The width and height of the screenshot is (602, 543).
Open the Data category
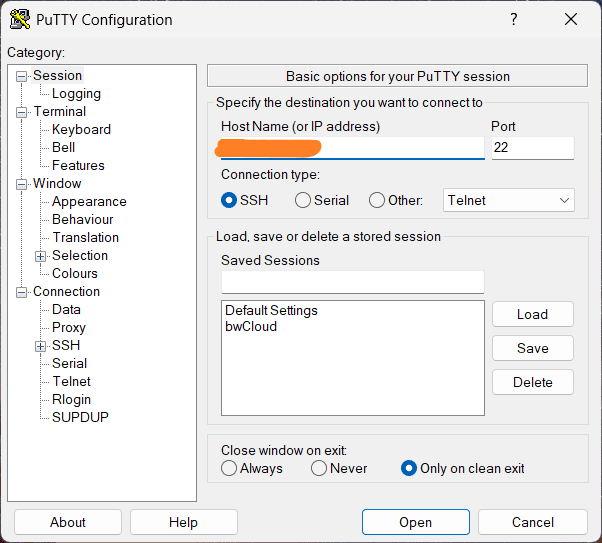66,310
